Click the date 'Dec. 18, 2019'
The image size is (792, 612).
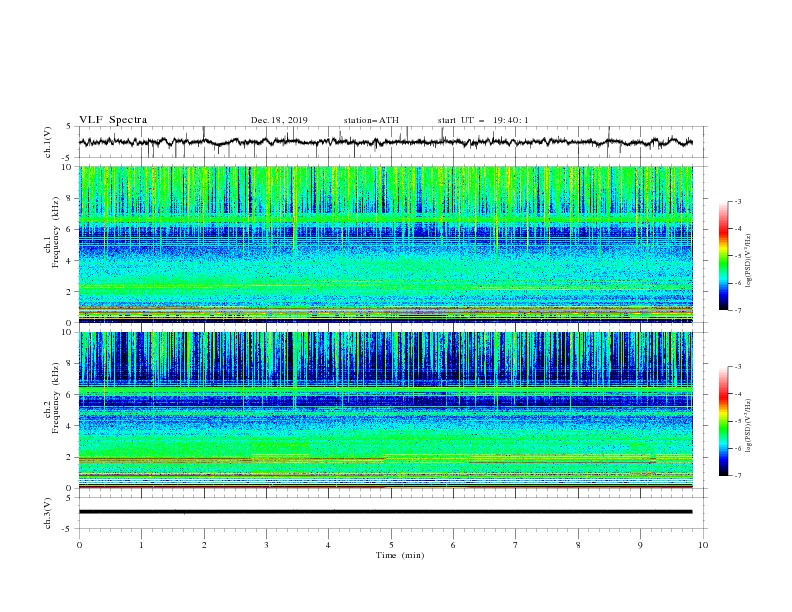(279, 120)
